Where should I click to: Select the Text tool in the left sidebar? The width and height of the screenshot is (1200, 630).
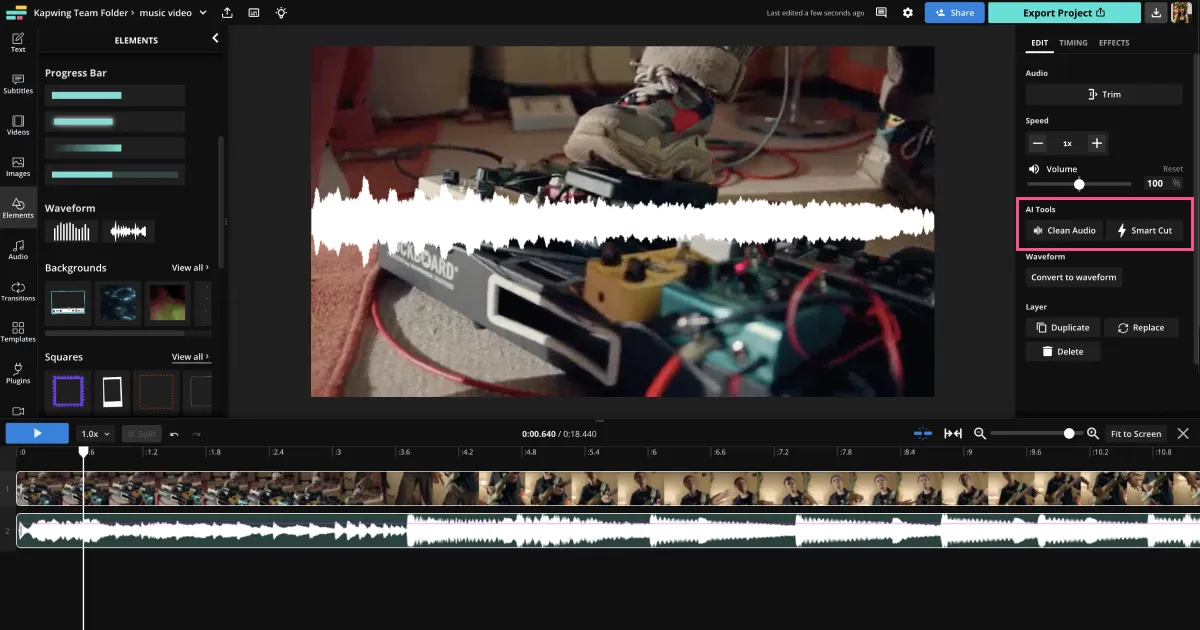(x=17, y=44)
